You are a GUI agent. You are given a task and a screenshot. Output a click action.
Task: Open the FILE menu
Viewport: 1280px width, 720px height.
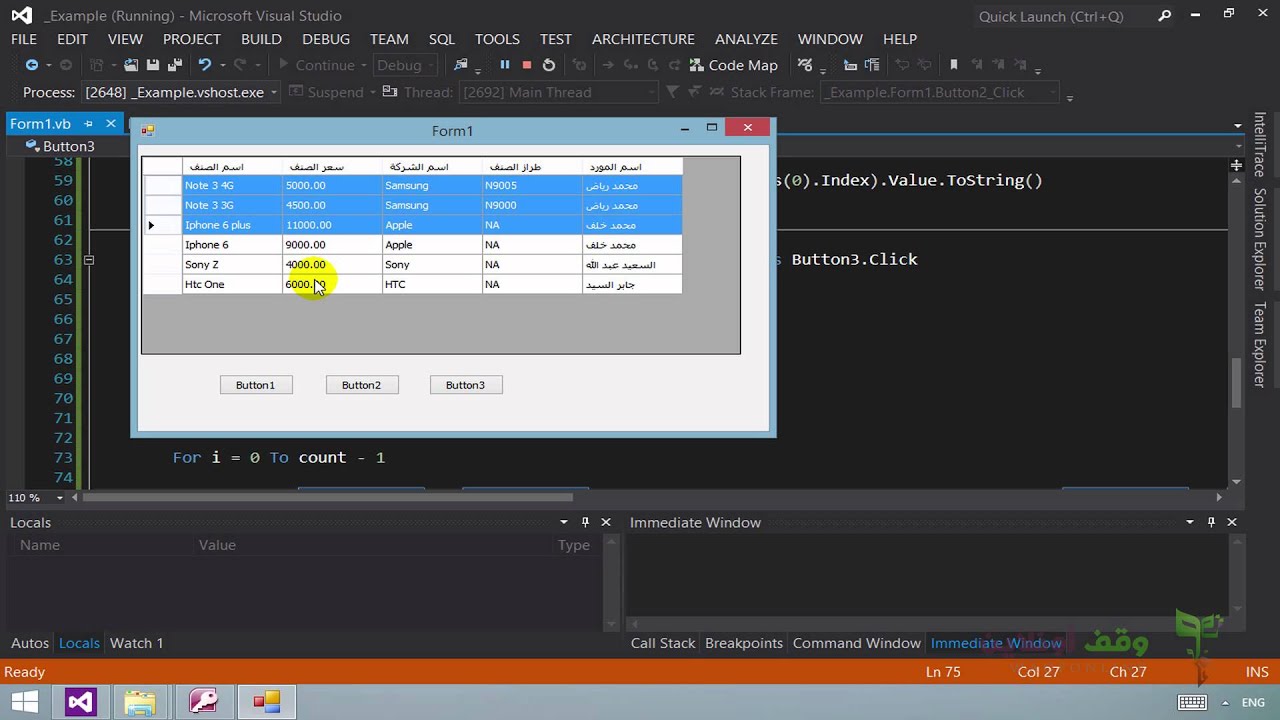pos(24,39)
